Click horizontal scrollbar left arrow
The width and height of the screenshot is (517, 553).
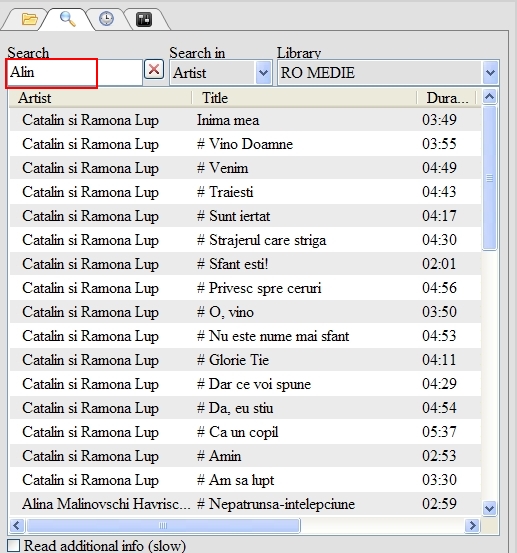point(17,525)
